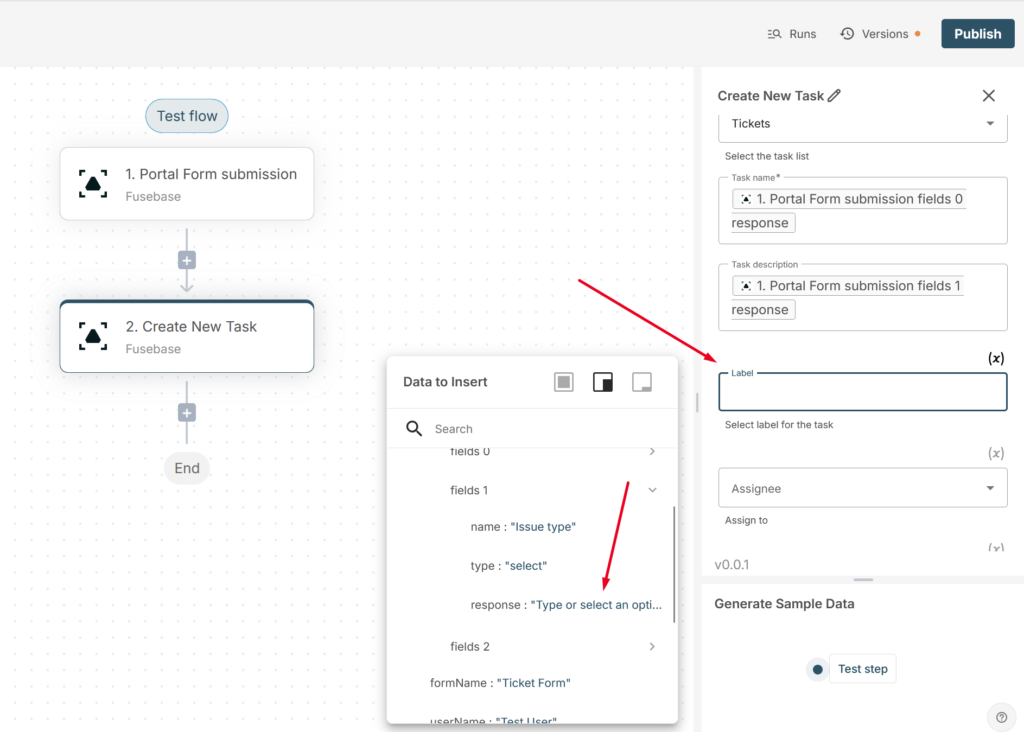Click the End node
Viewport: 1024px width, 732px height.
tap(187, 468)
